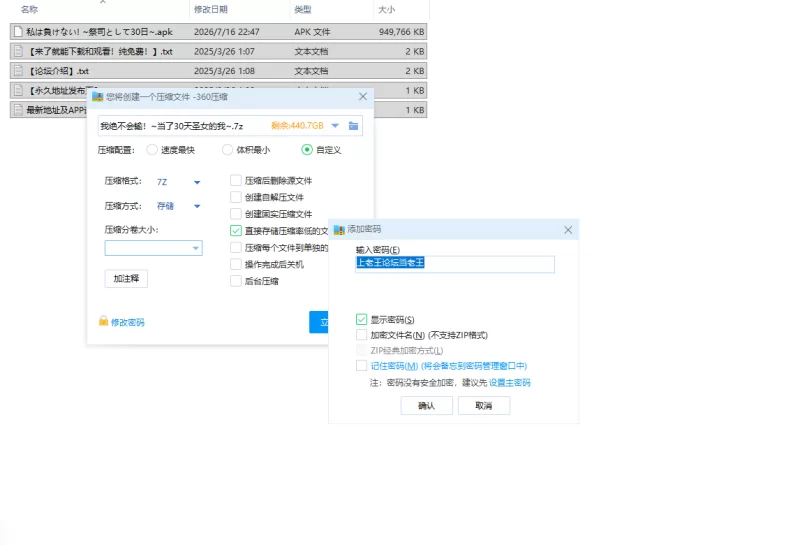The width and height of the screenshot is (800, 545).
Task: Sort files by 修改日期 column header
Action: (211, 9)
